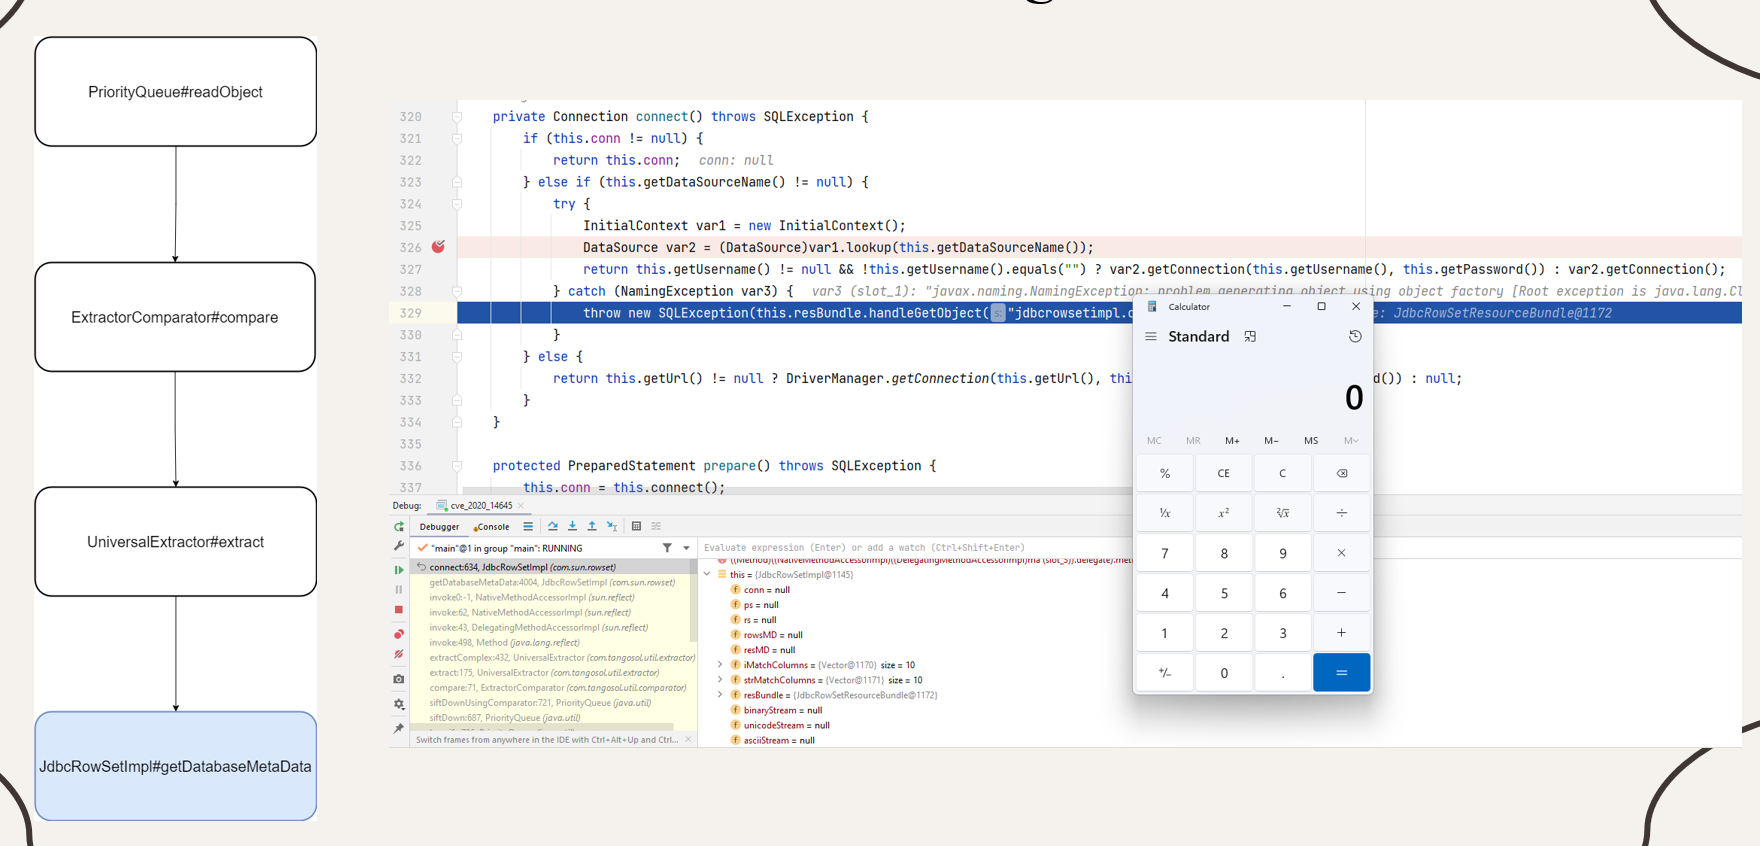Expand the resBundle variable
This screenshot has height=846, width=1760.
[720, 695]
